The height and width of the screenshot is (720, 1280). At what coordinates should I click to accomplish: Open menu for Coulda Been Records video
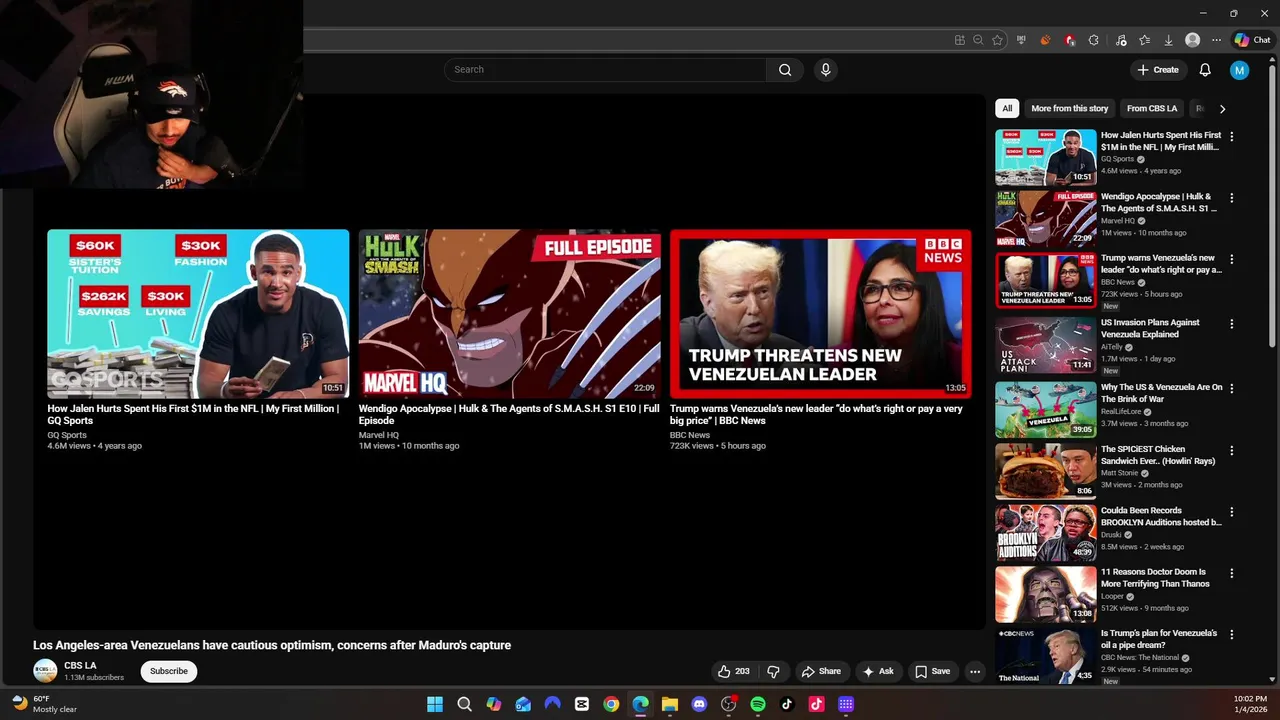(1232, 512)
